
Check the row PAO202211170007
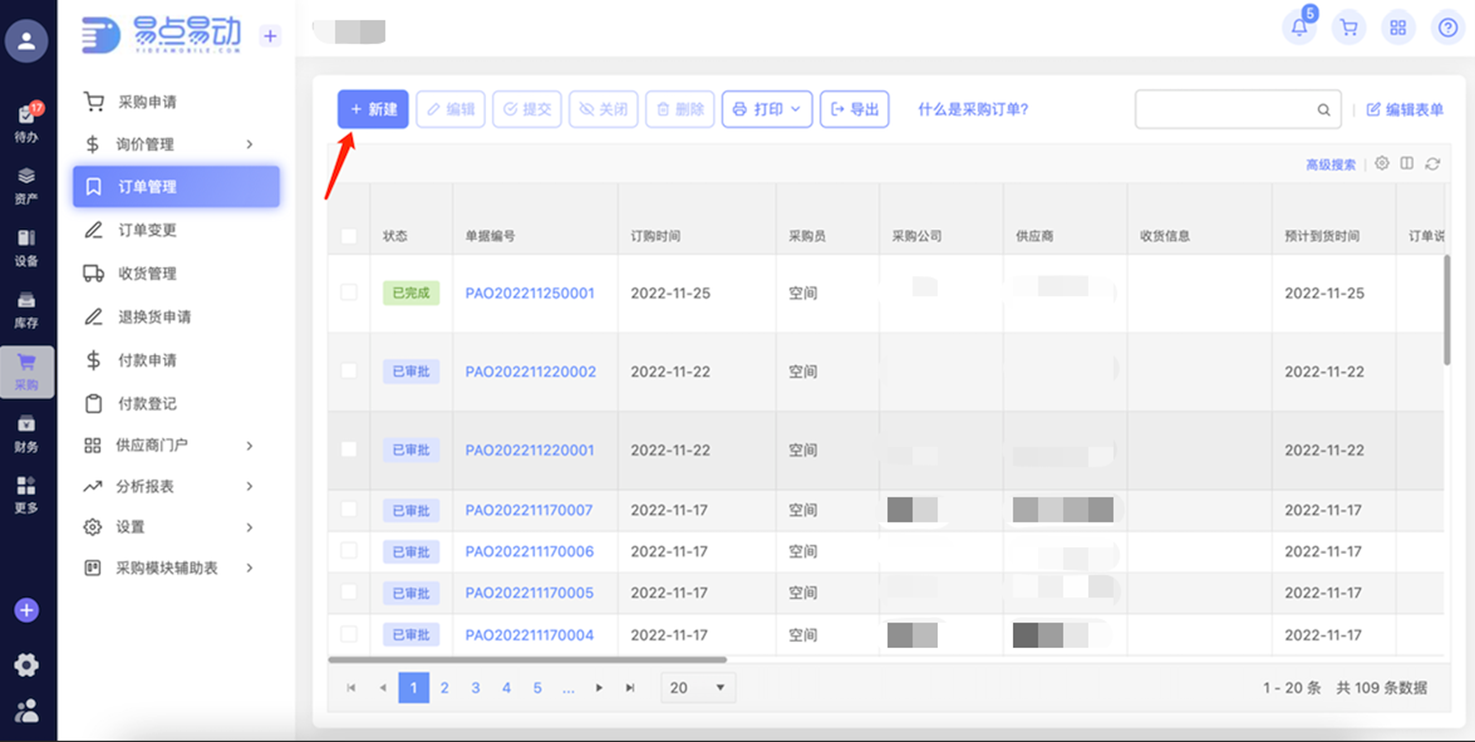[349, 510]
